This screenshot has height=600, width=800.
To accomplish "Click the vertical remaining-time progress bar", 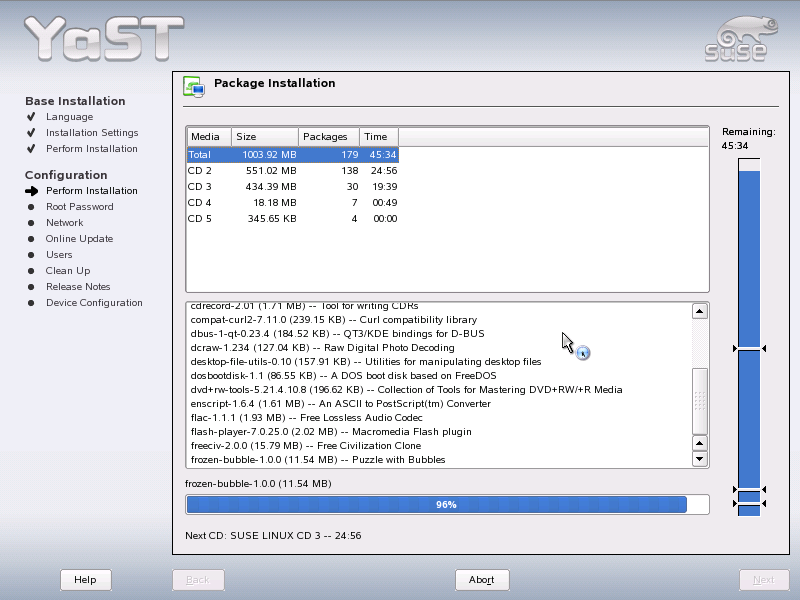I will (749, 337).
